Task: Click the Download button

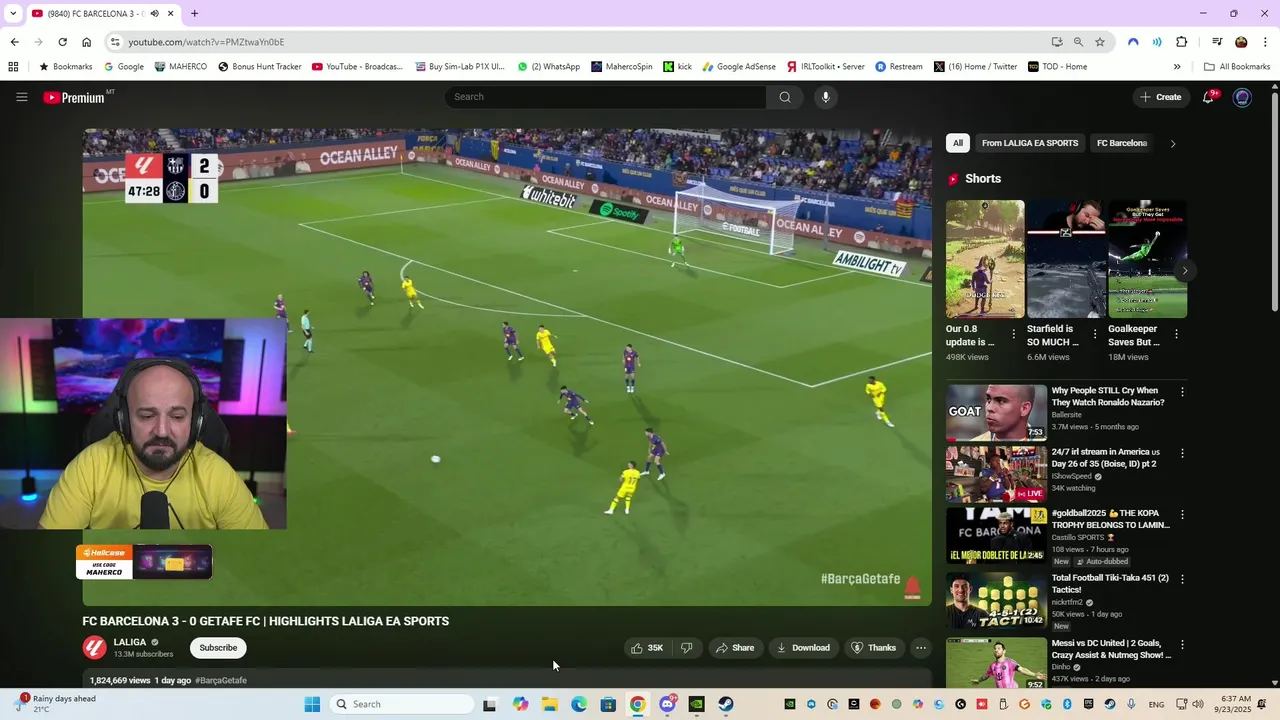Action: [803, 648]
